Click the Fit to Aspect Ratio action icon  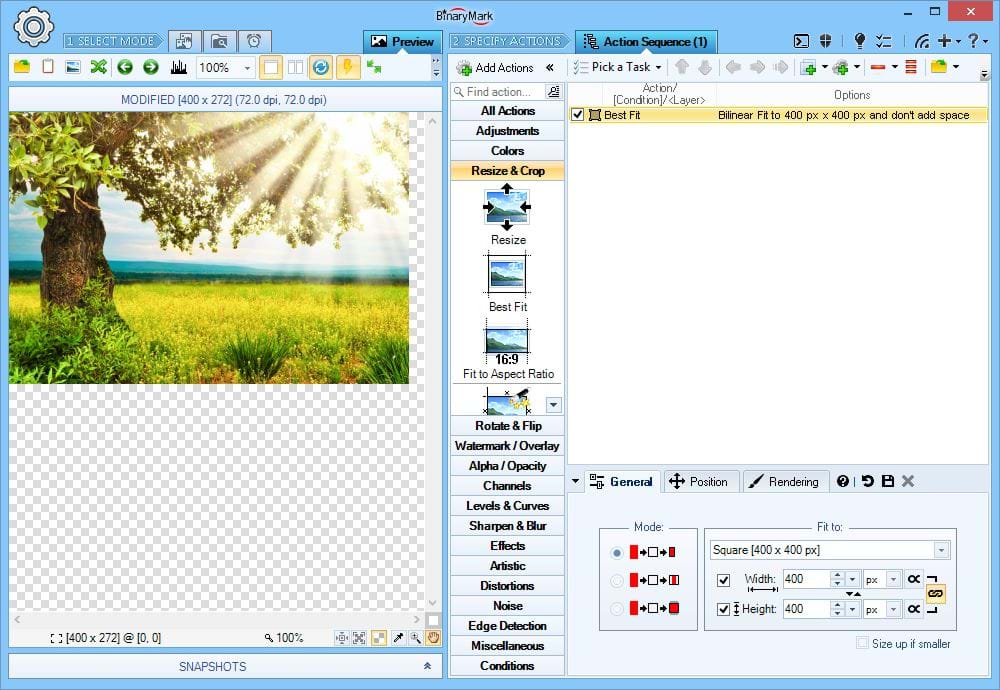507,342
